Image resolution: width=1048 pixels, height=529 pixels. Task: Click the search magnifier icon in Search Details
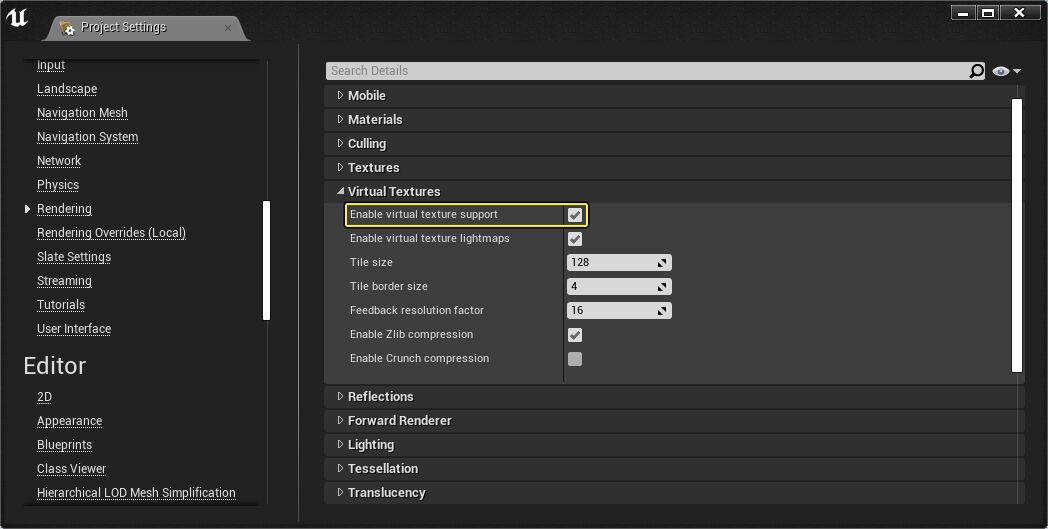976,71
